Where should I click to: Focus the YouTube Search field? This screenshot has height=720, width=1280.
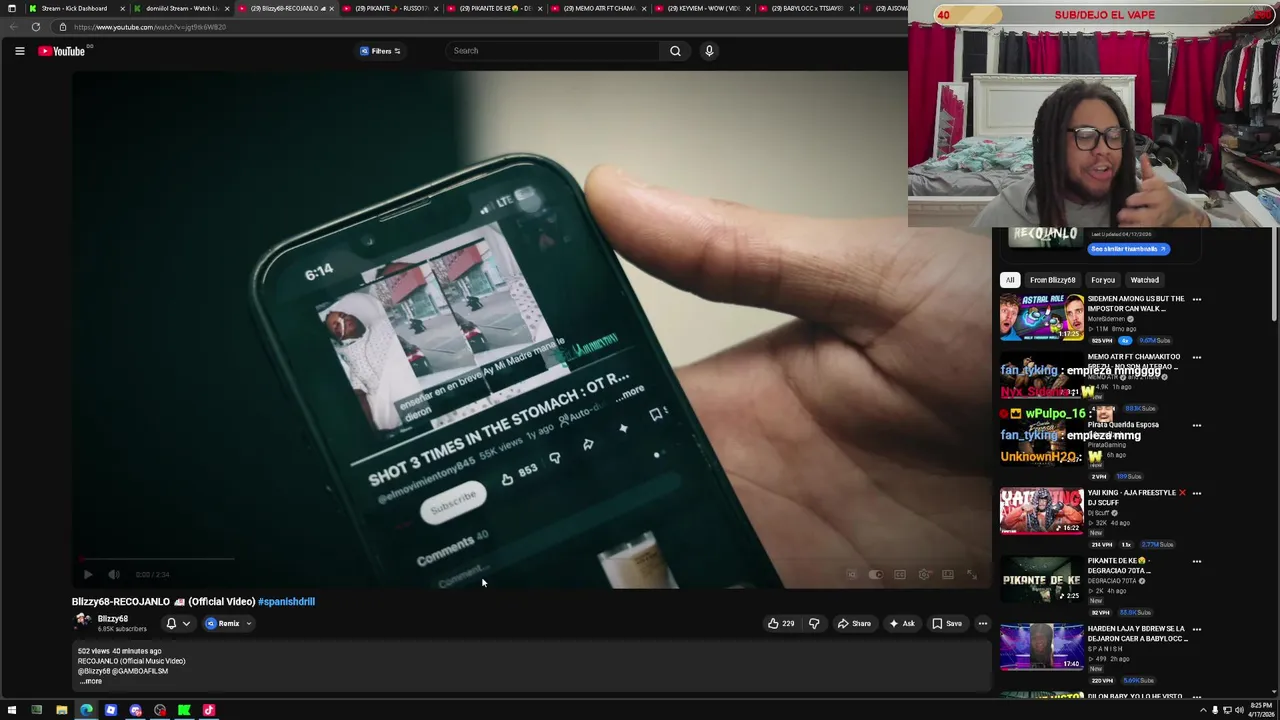[553, 51]
